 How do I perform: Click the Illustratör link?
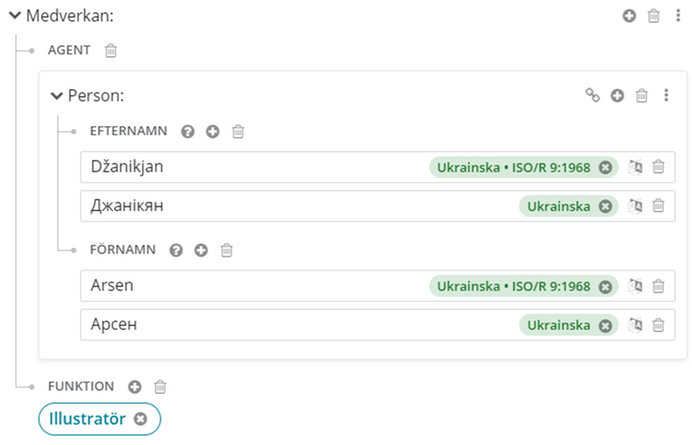point(87,419)
